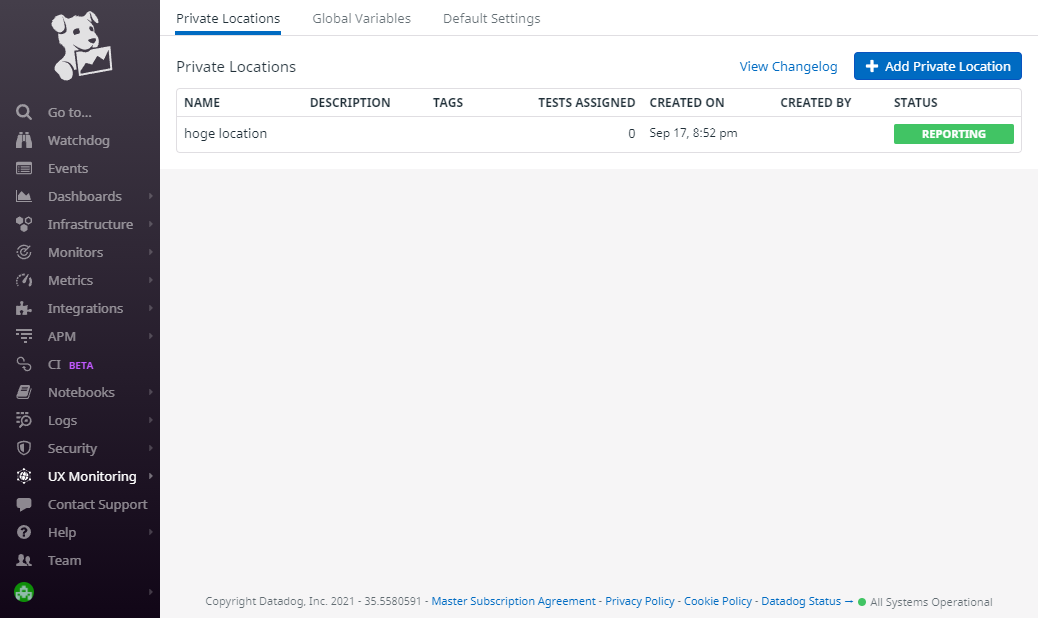
Task: Expand the Logs submenu arrow
Action: coord(151,420)
